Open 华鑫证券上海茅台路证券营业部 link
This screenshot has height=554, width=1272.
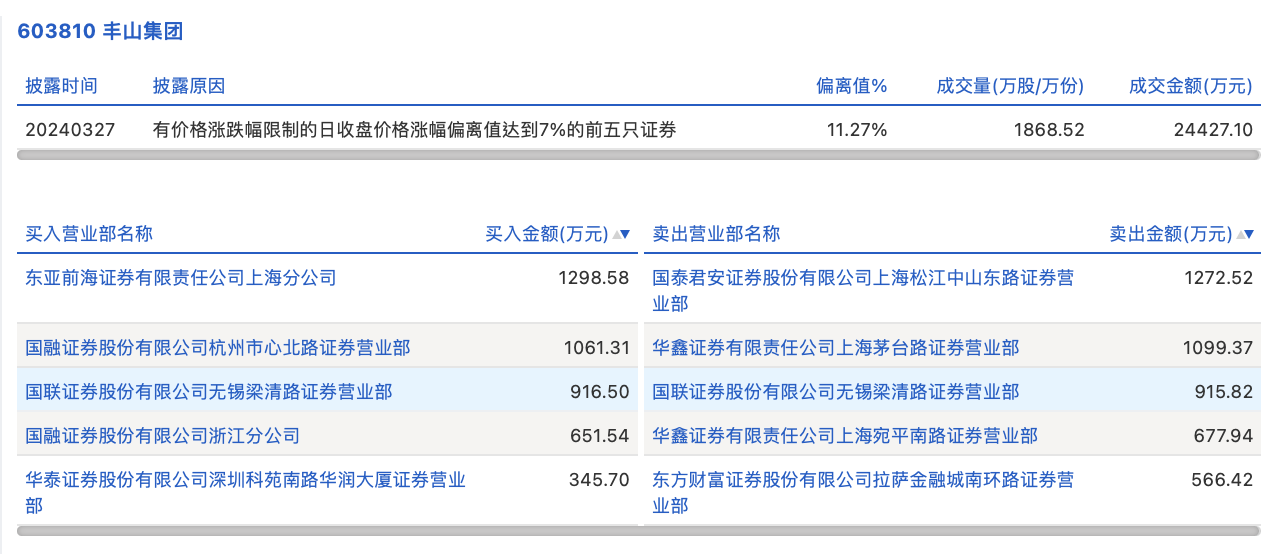click(836, 348)
